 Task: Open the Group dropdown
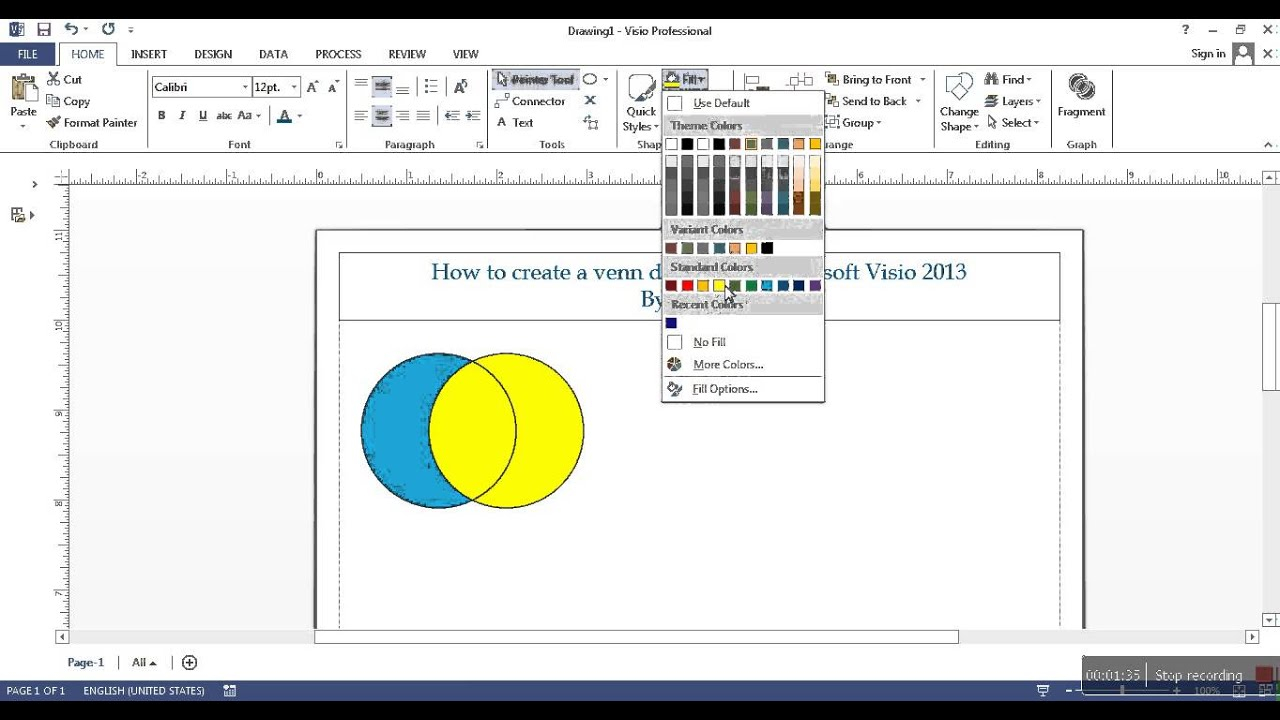tap(853, 123)
